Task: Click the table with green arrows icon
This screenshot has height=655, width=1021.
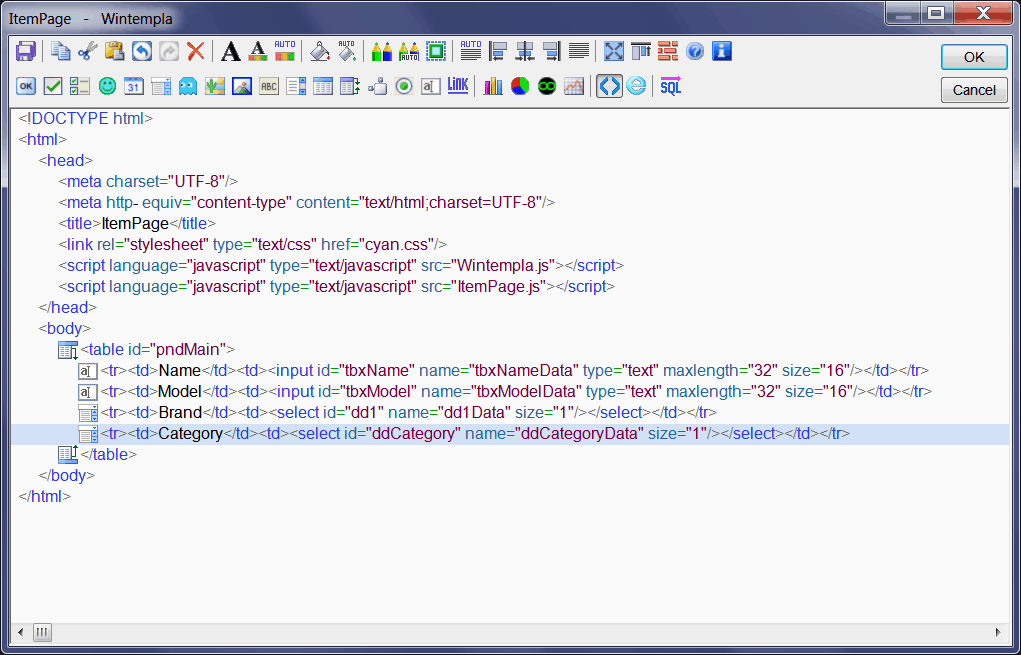Action: (x=350, y=86)
